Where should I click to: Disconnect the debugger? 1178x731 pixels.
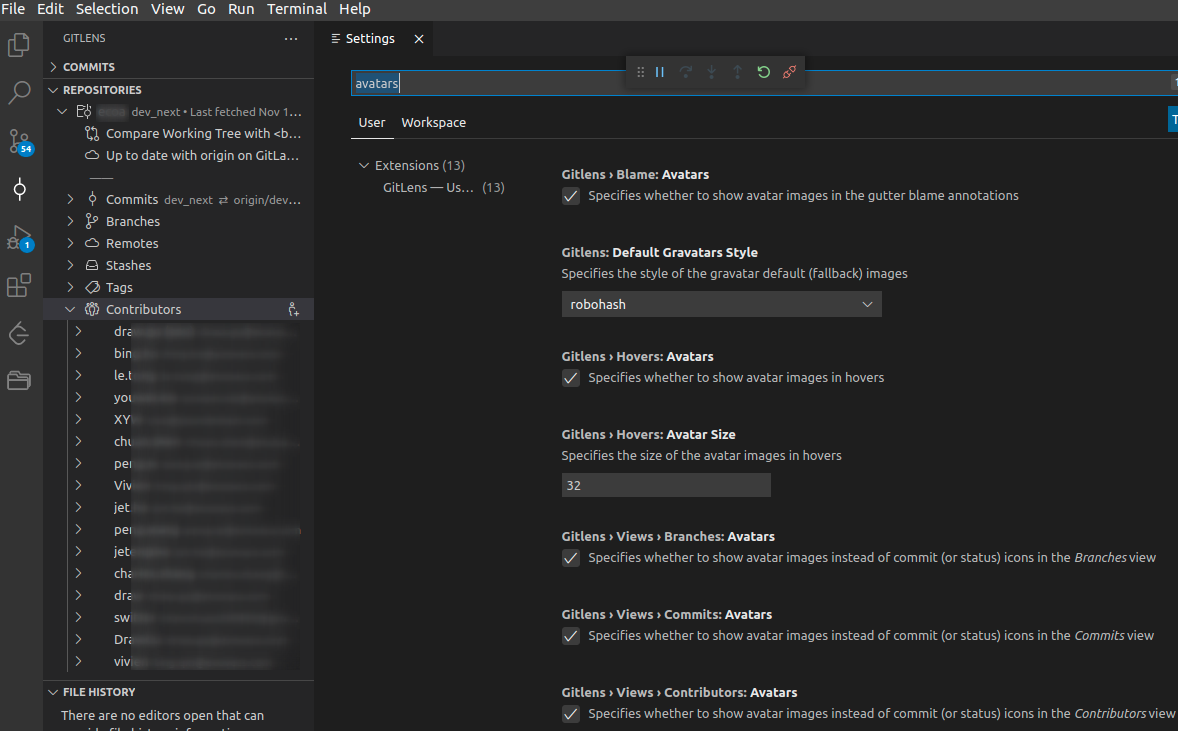(x=789, y=72)
